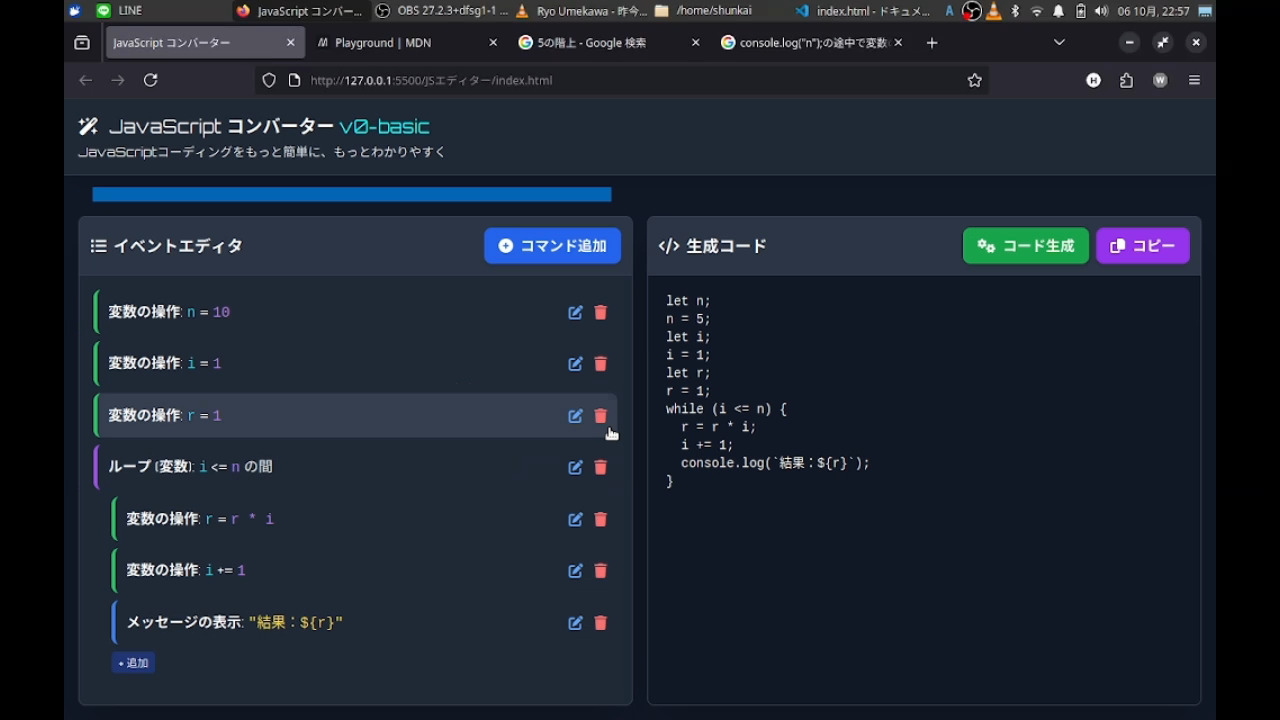
Task: Edit the message display command
Action: point(575,623)
